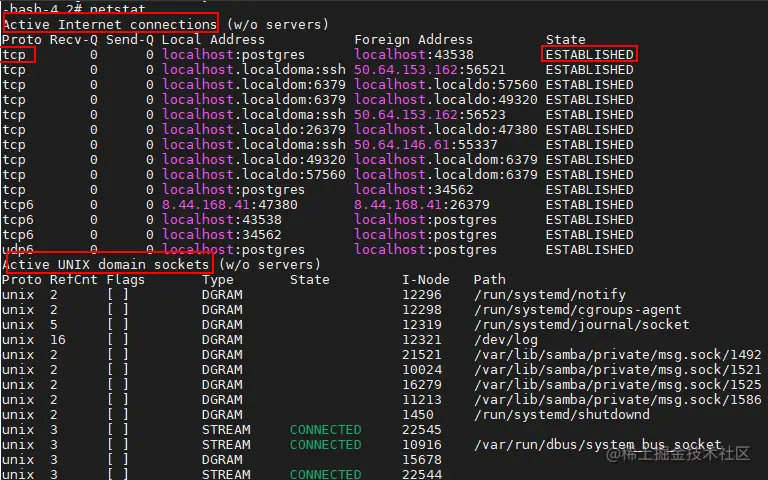Click CONNECTED in the I-Node 10916 row
This screenshot has width=768, height=480.
pyautogui.click(x=326, y=445)
